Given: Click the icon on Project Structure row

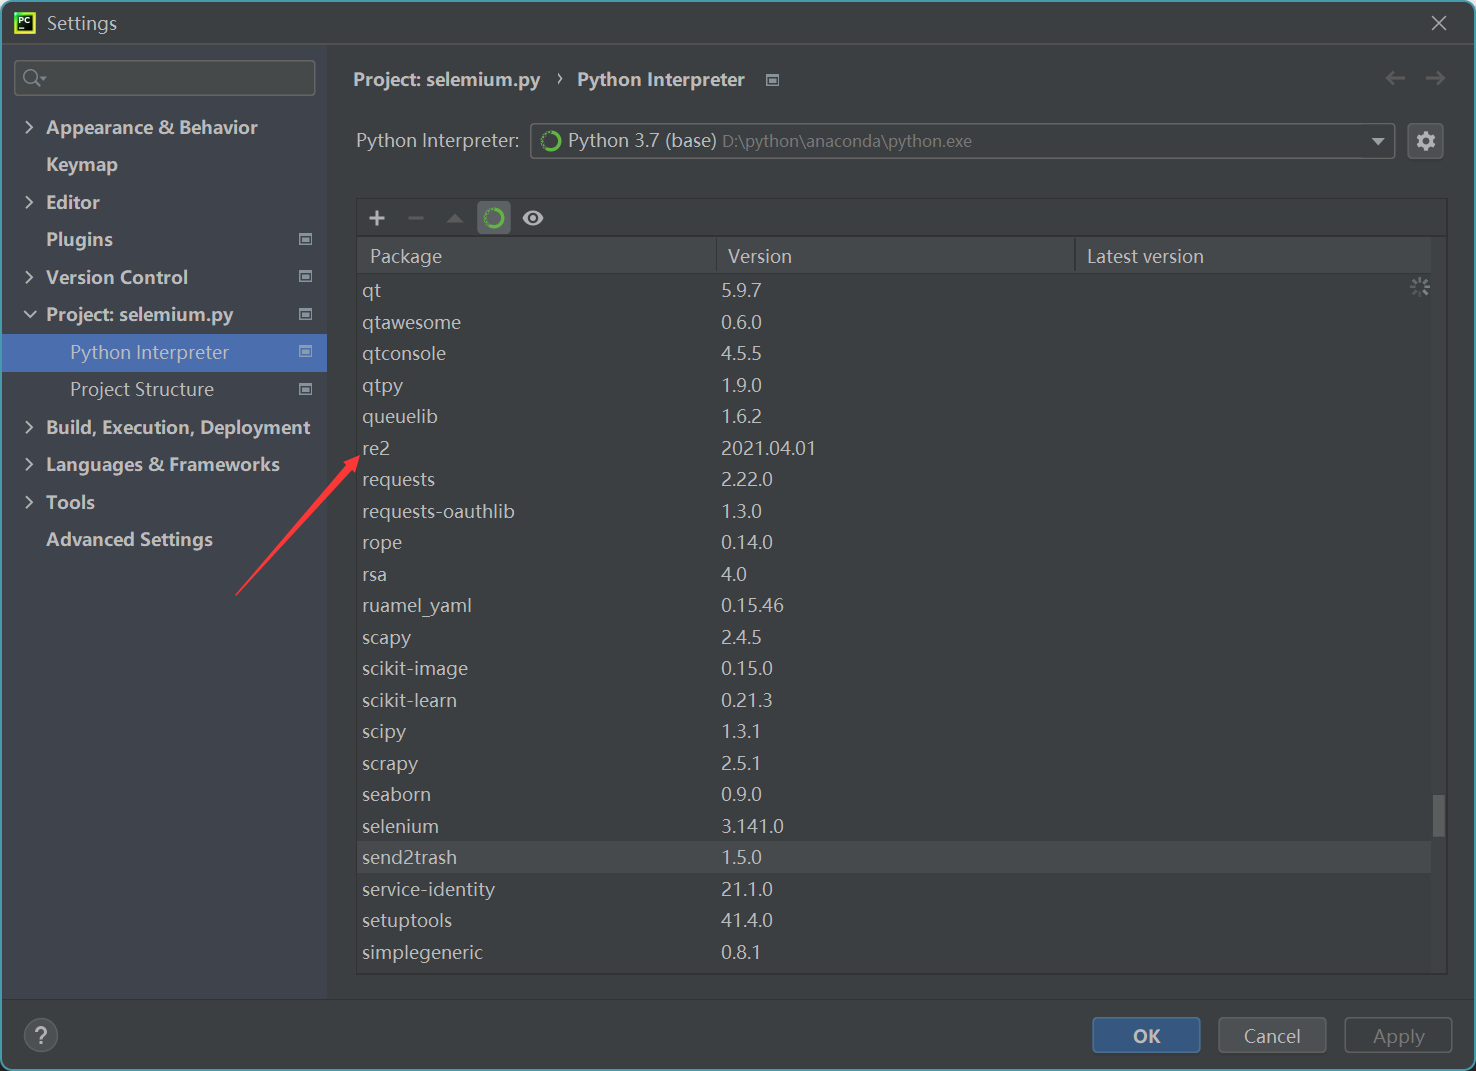Looking at the screenshot, I should [x=306, y=389].
